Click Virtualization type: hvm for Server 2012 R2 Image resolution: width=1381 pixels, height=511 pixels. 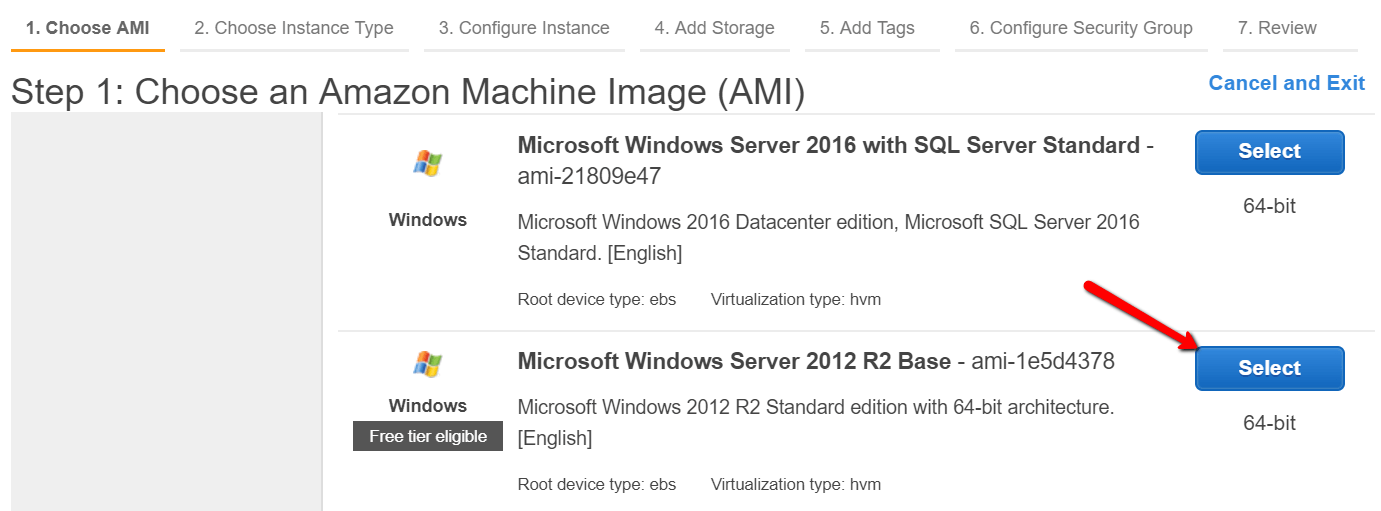click(x=796, y=484)
